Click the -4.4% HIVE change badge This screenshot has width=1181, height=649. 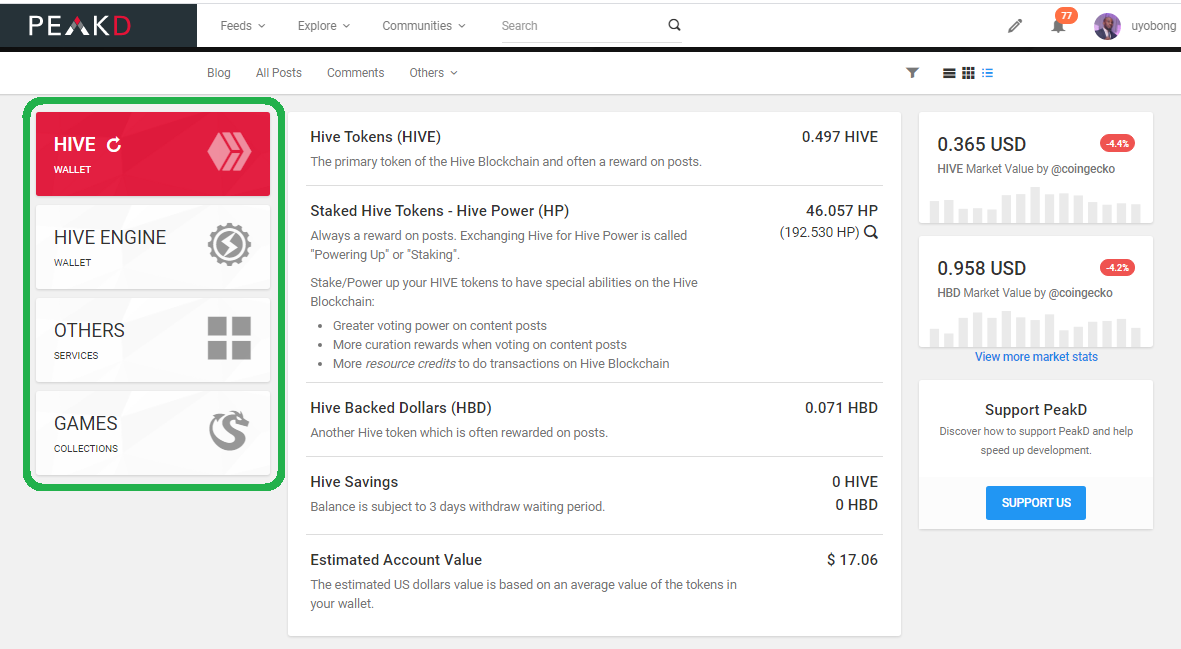[1118, 143]
